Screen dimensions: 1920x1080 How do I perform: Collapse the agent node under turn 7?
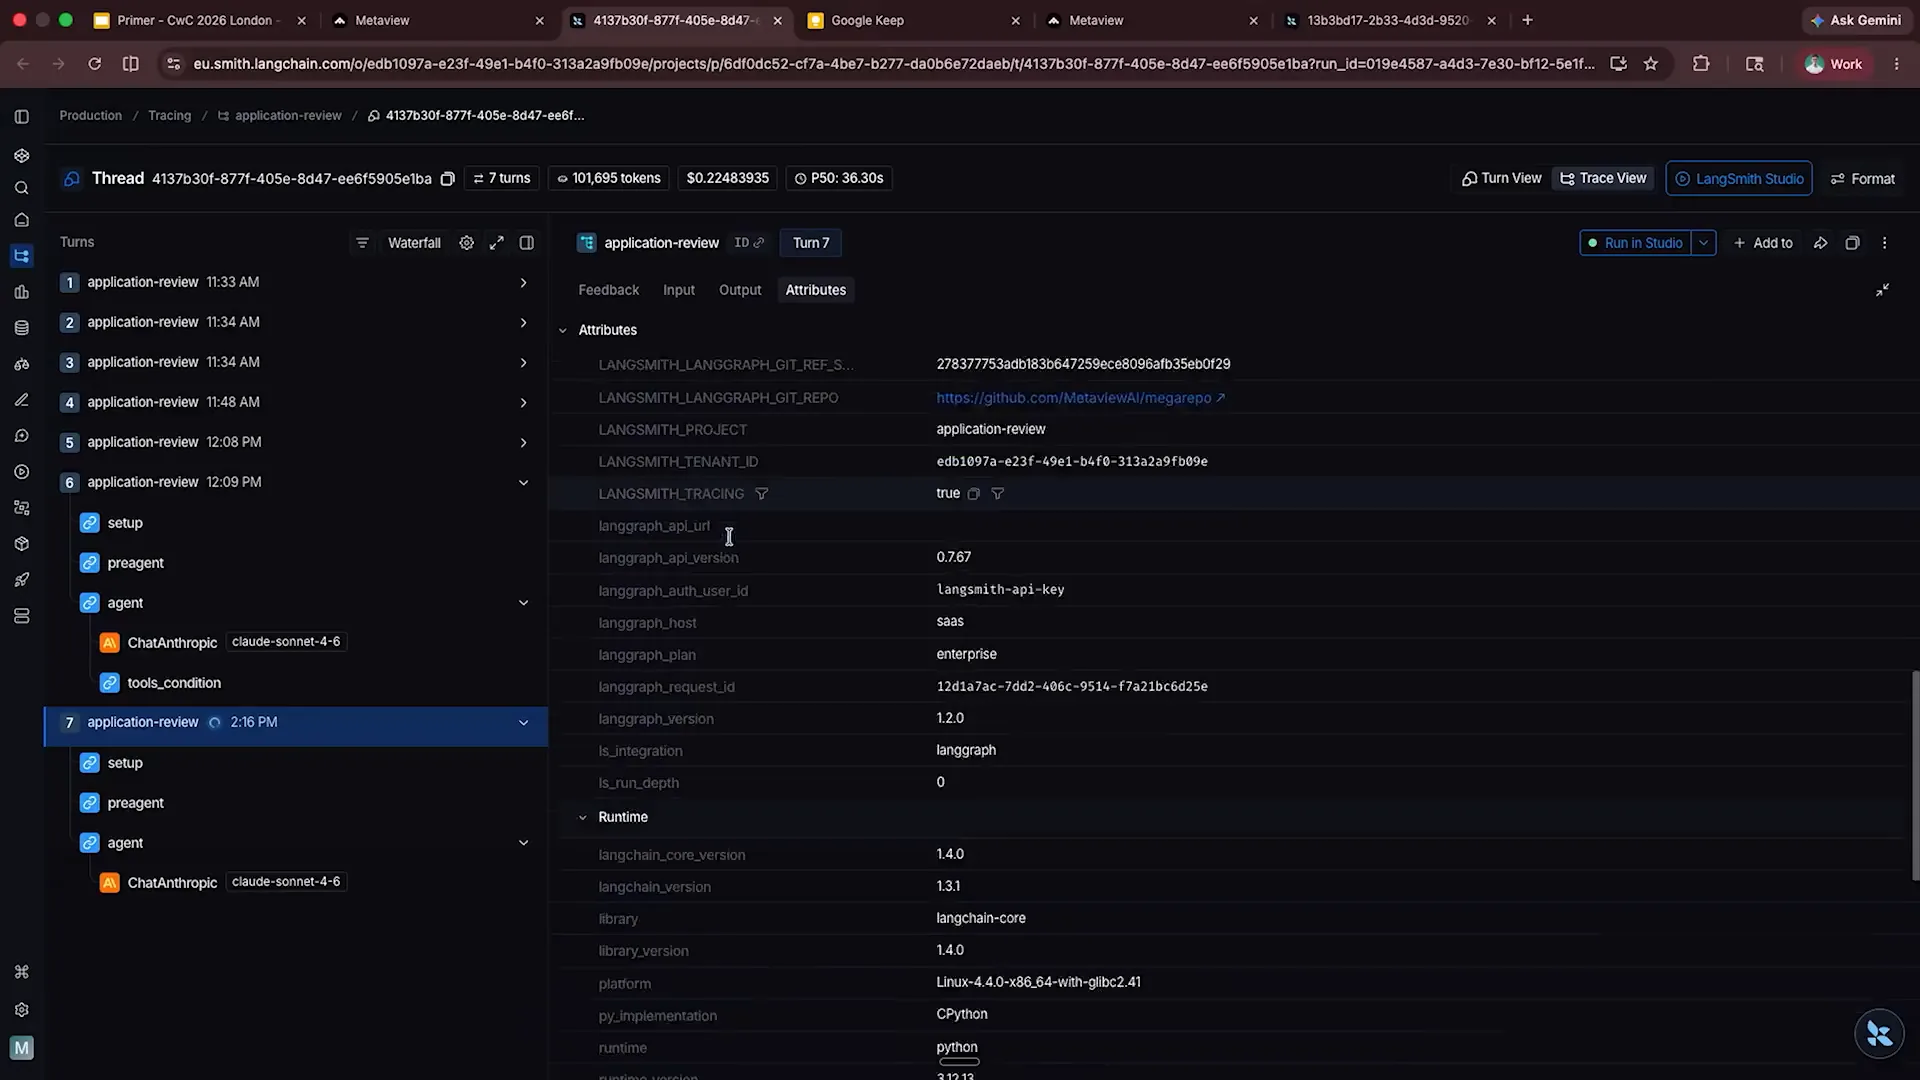pyautogui.click(x=523, y=843)
